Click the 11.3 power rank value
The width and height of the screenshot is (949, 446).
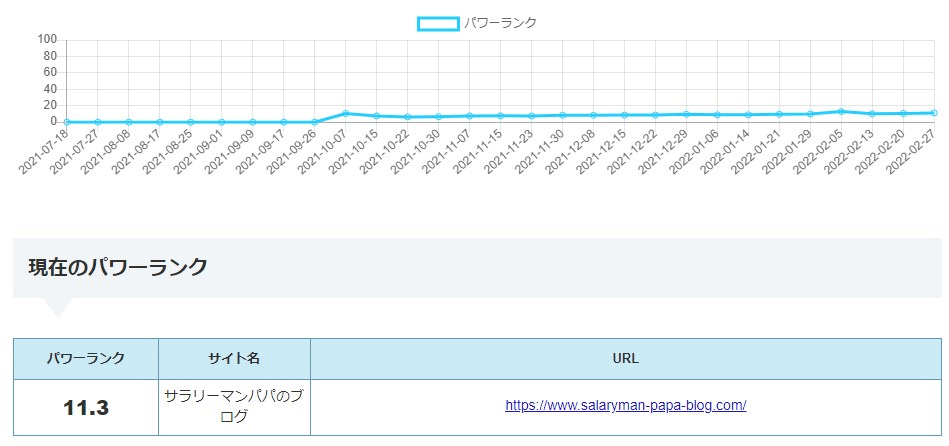pos(86,407)
